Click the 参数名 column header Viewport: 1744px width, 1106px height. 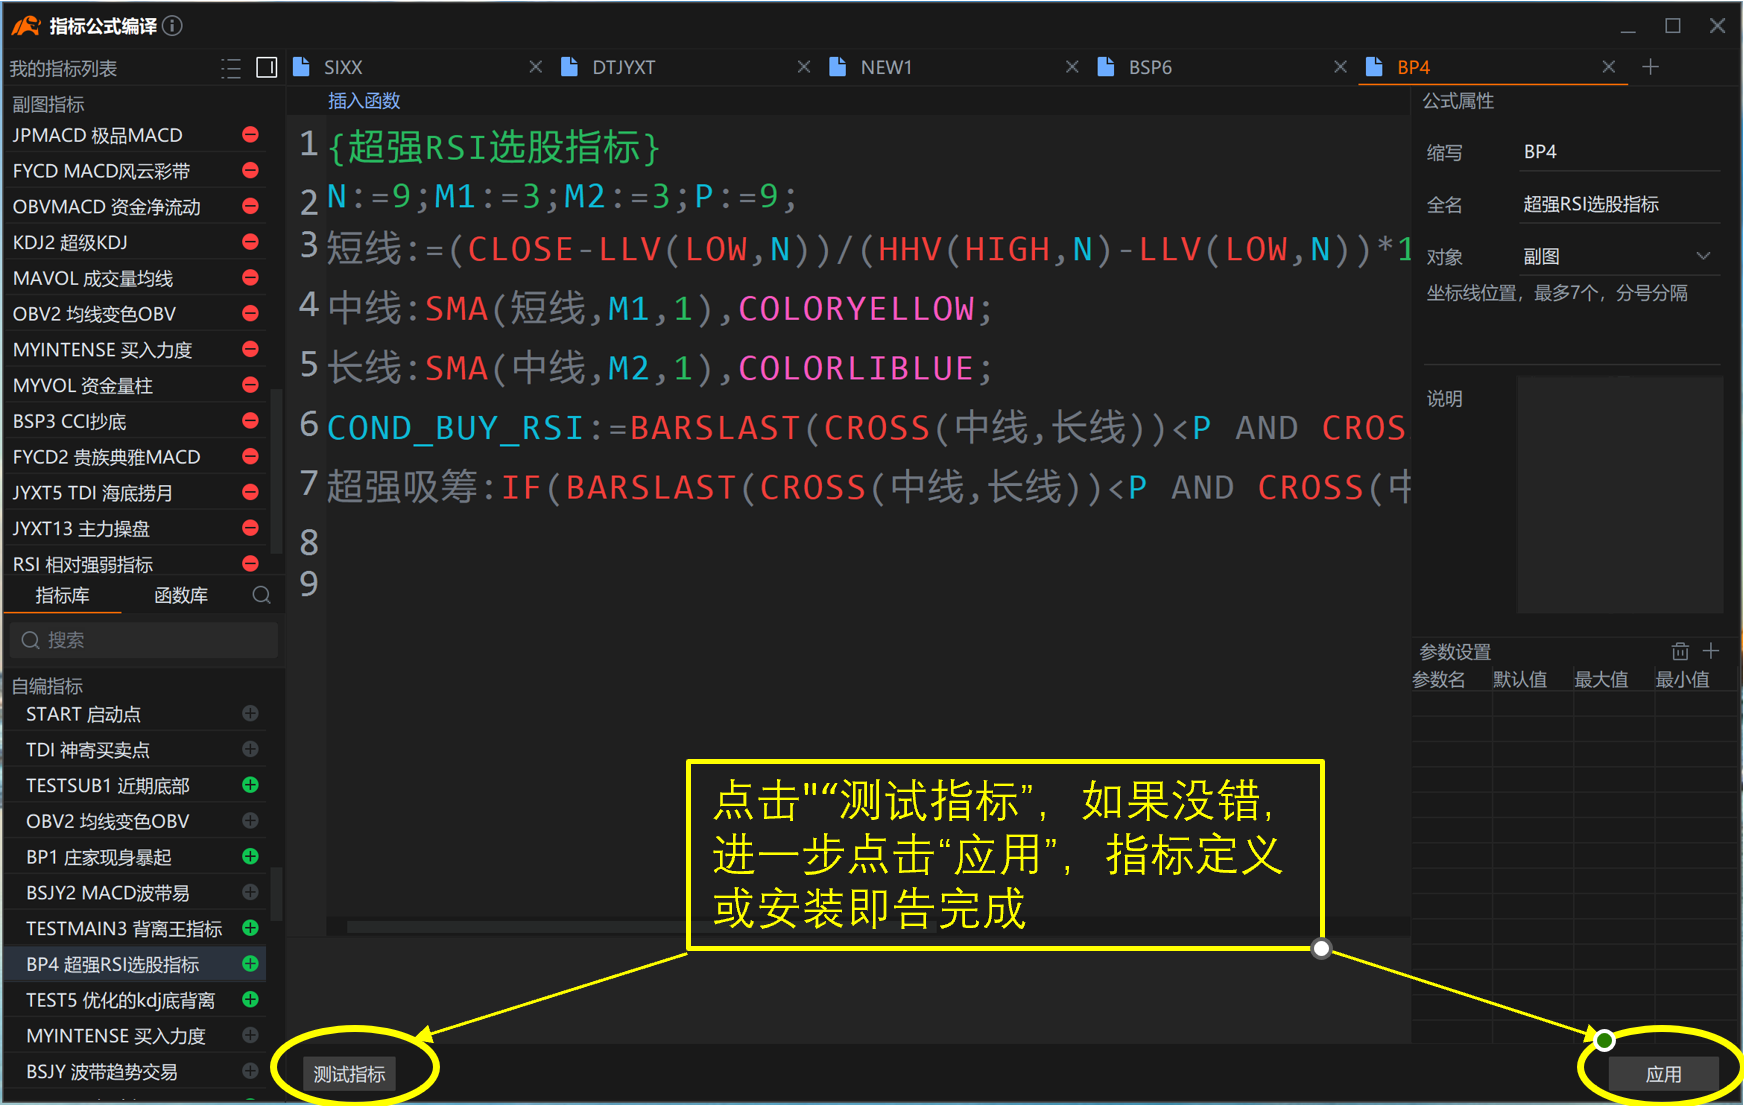coord(1439,679)
